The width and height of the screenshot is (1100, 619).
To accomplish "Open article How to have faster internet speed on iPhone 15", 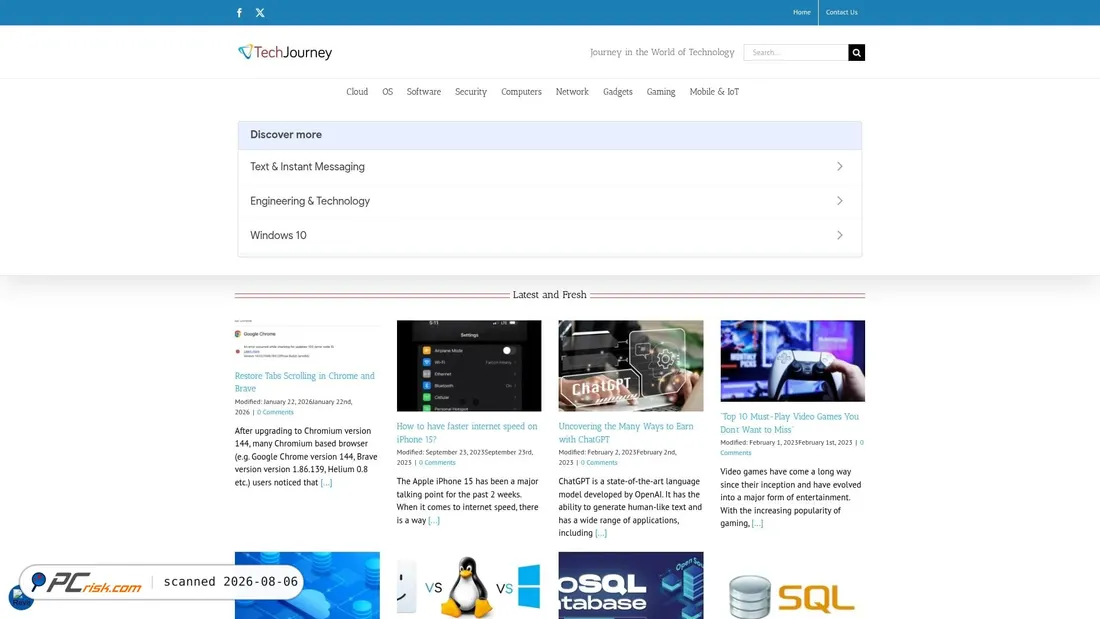I will (x=467, y=432).
